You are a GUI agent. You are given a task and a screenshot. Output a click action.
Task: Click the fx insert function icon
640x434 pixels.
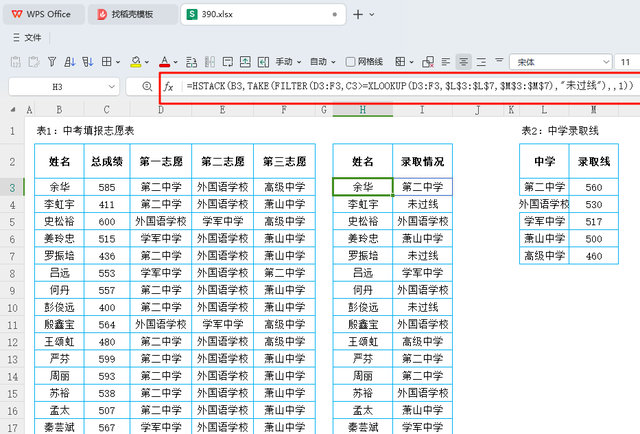tap(168, 87)
